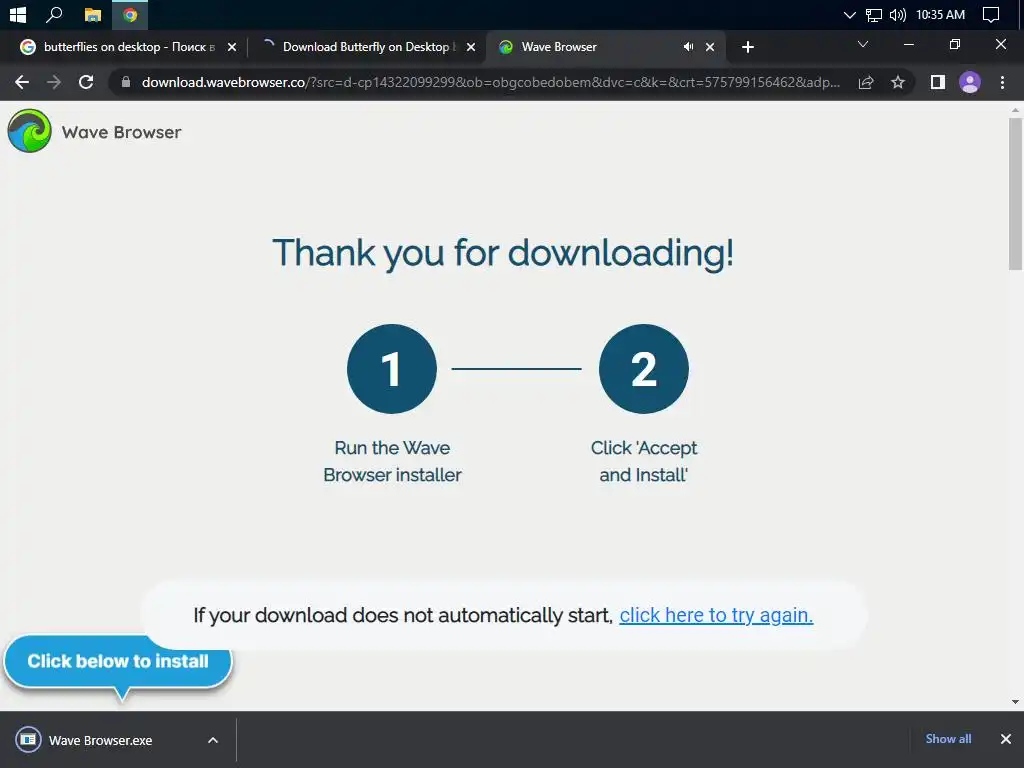Image resolution: width=1024 pixels, height=768 pixels.
Task: Share this page using the share icon
Action: click(866, 82)
